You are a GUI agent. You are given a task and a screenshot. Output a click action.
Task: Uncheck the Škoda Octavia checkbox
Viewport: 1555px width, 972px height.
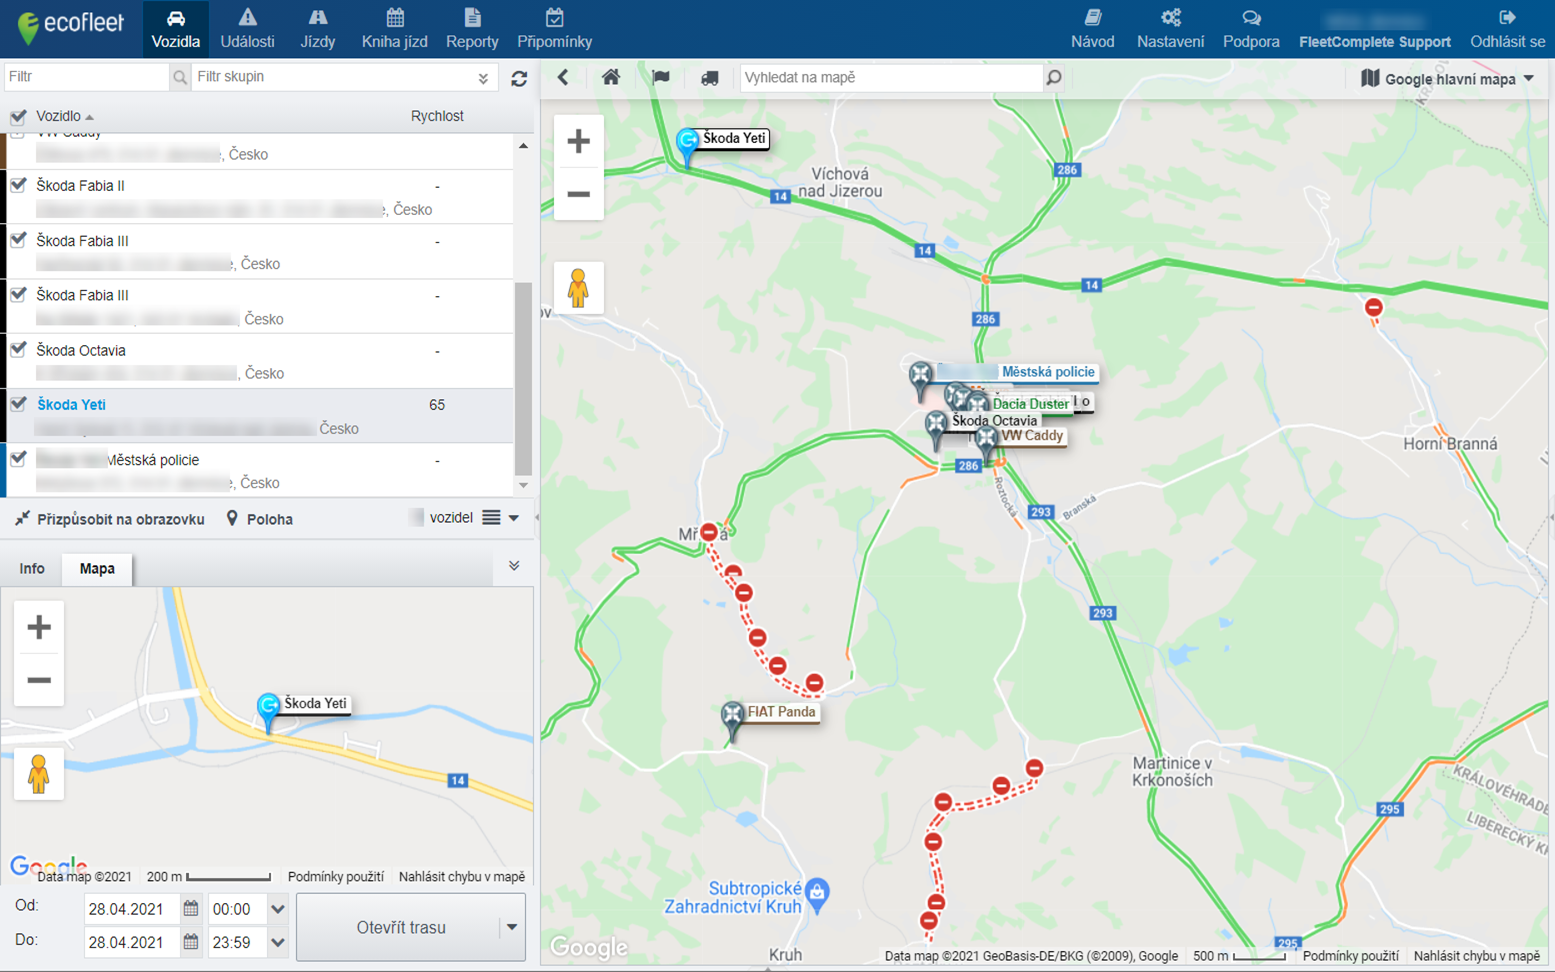click(x=18, y=349)
